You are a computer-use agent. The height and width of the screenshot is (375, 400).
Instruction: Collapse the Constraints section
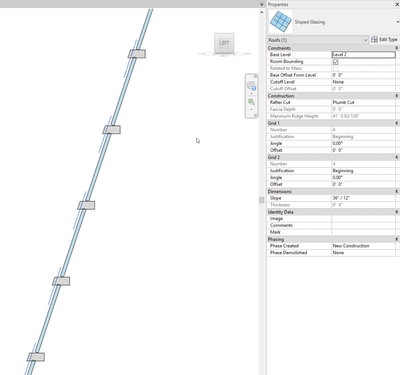click(397, 48)
